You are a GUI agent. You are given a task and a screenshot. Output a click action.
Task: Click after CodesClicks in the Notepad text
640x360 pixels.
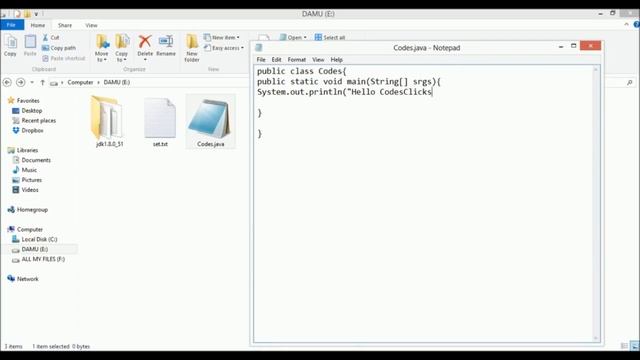433,92
